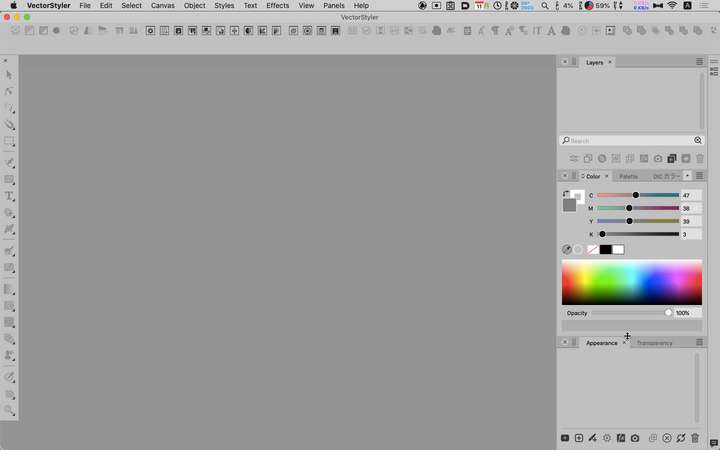720x450 pixels.
Task: Click the Opacity slider
Action: tap(632, 313)
